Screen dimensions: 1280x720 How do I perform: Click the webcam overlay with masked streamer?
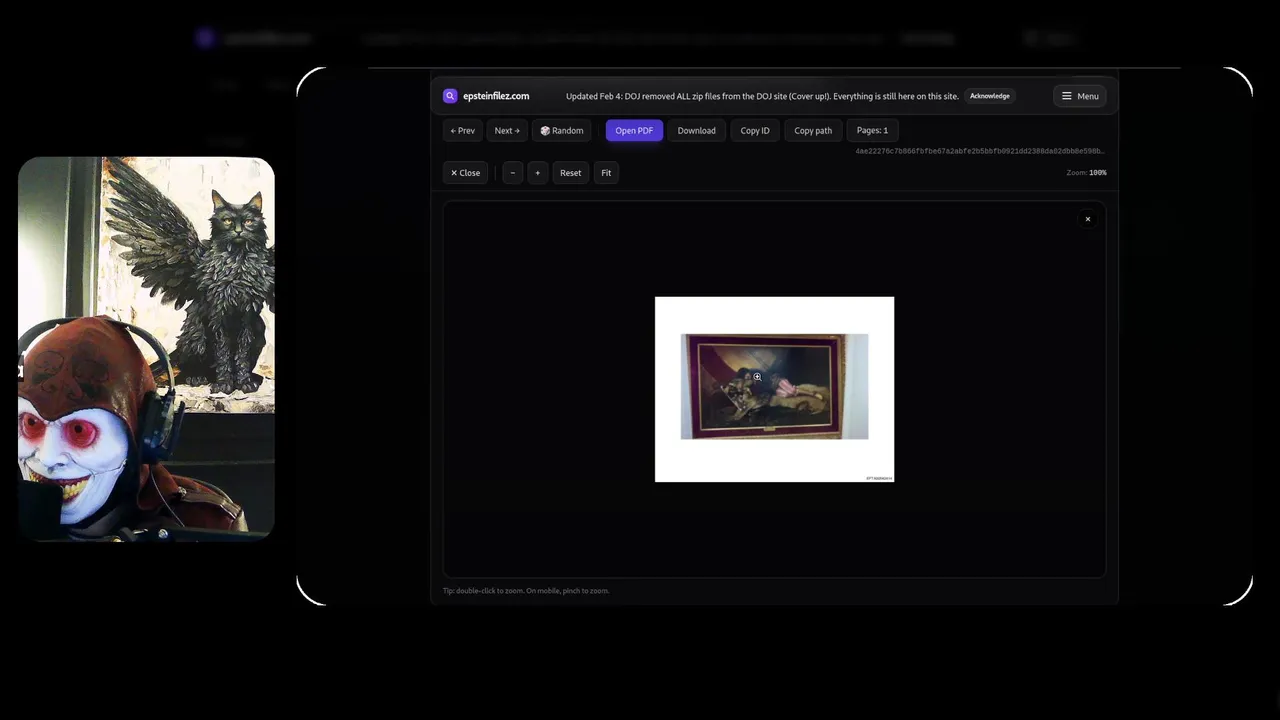click(146, 349)
